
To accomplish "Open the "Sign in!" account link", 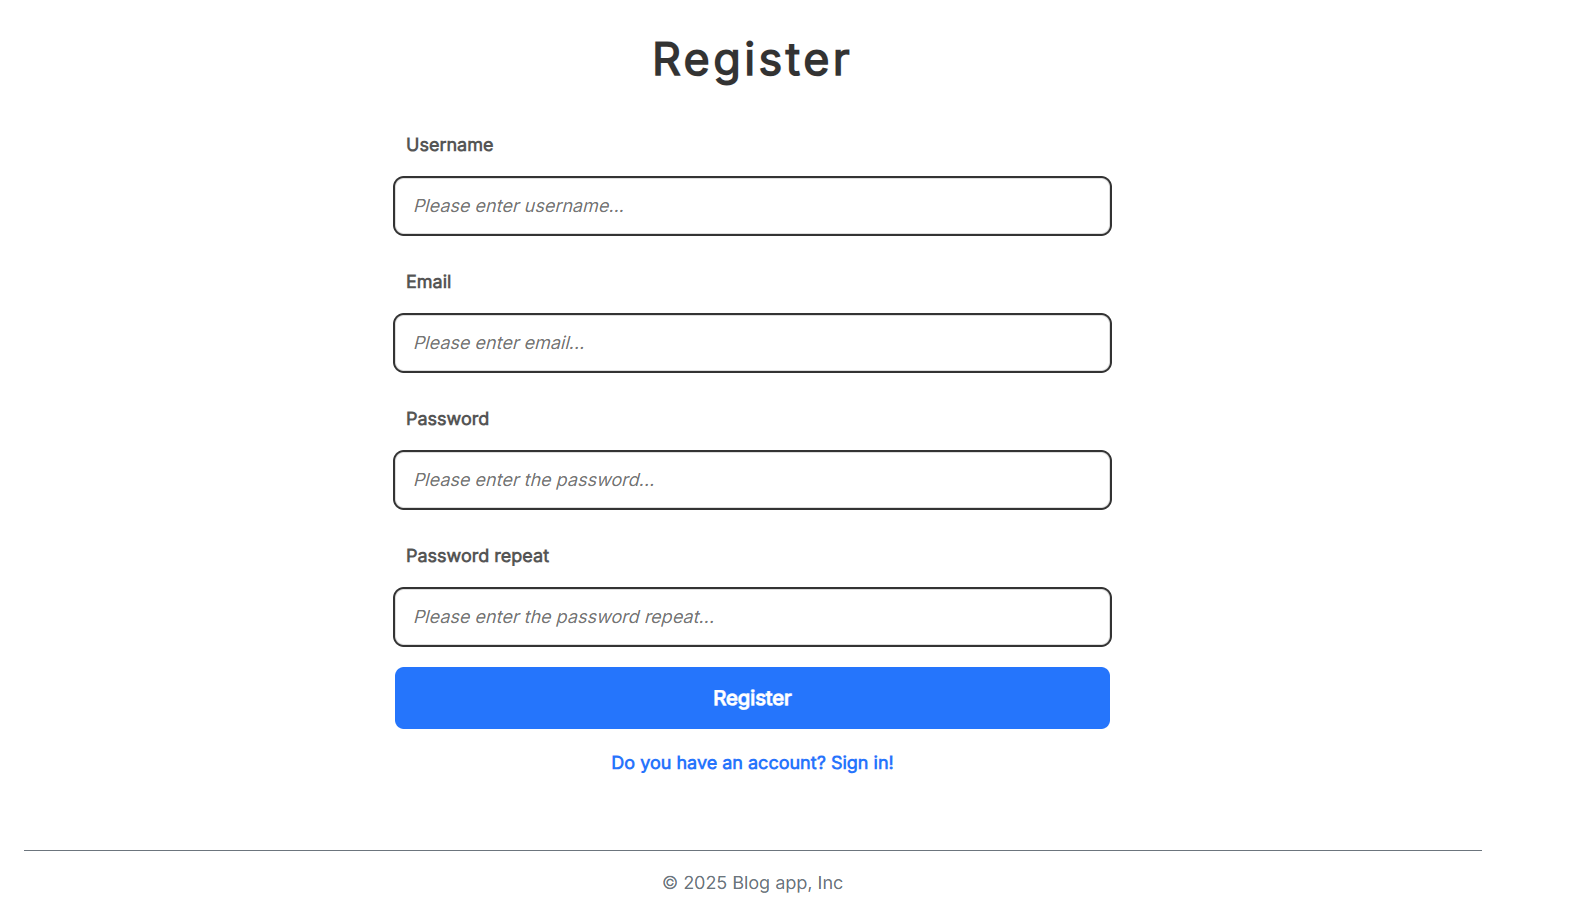I will 862,763.
